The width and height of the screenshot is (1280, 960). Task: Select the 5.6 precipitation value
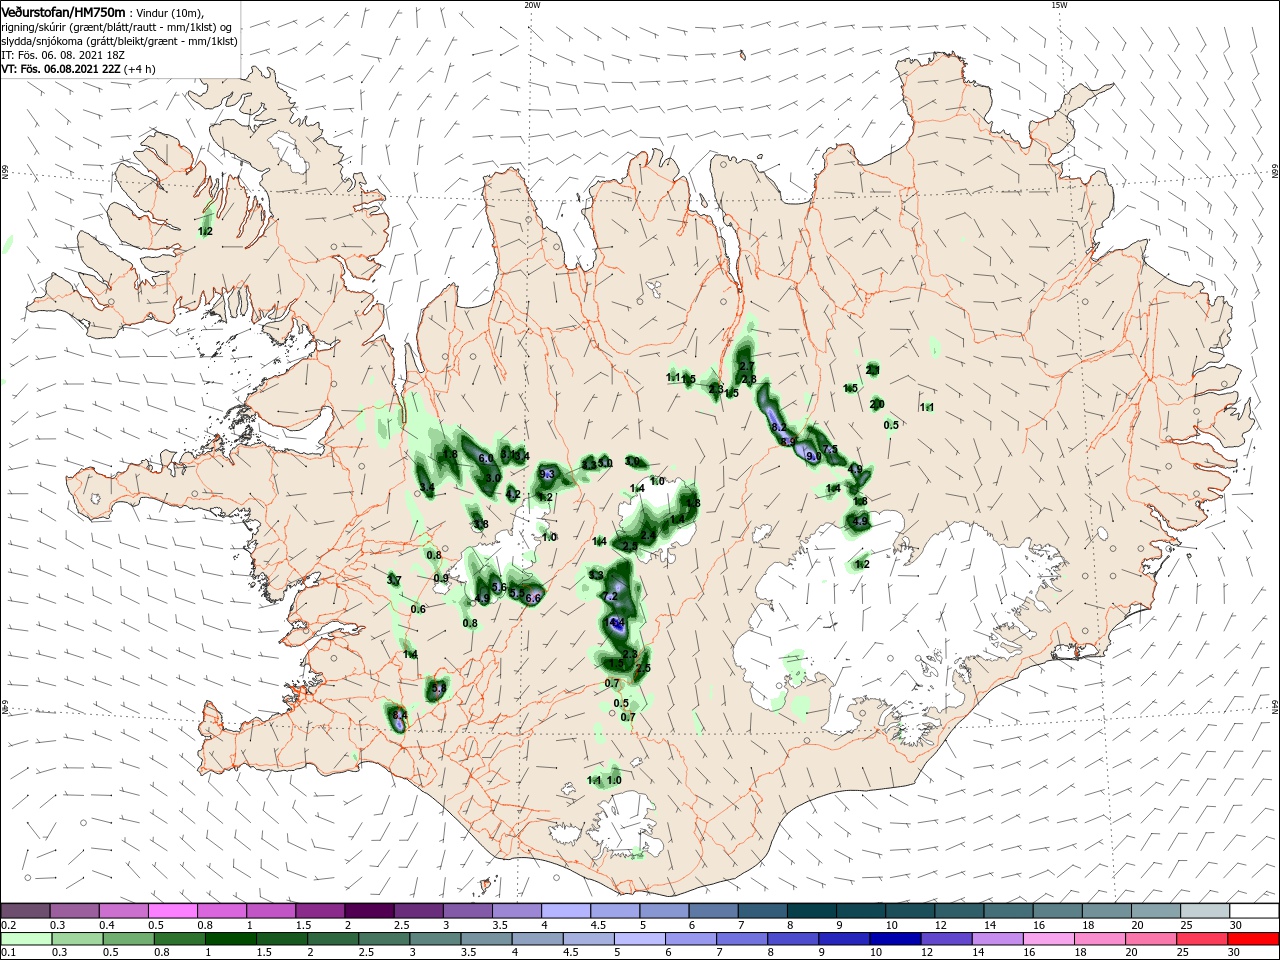pos(500,587)
